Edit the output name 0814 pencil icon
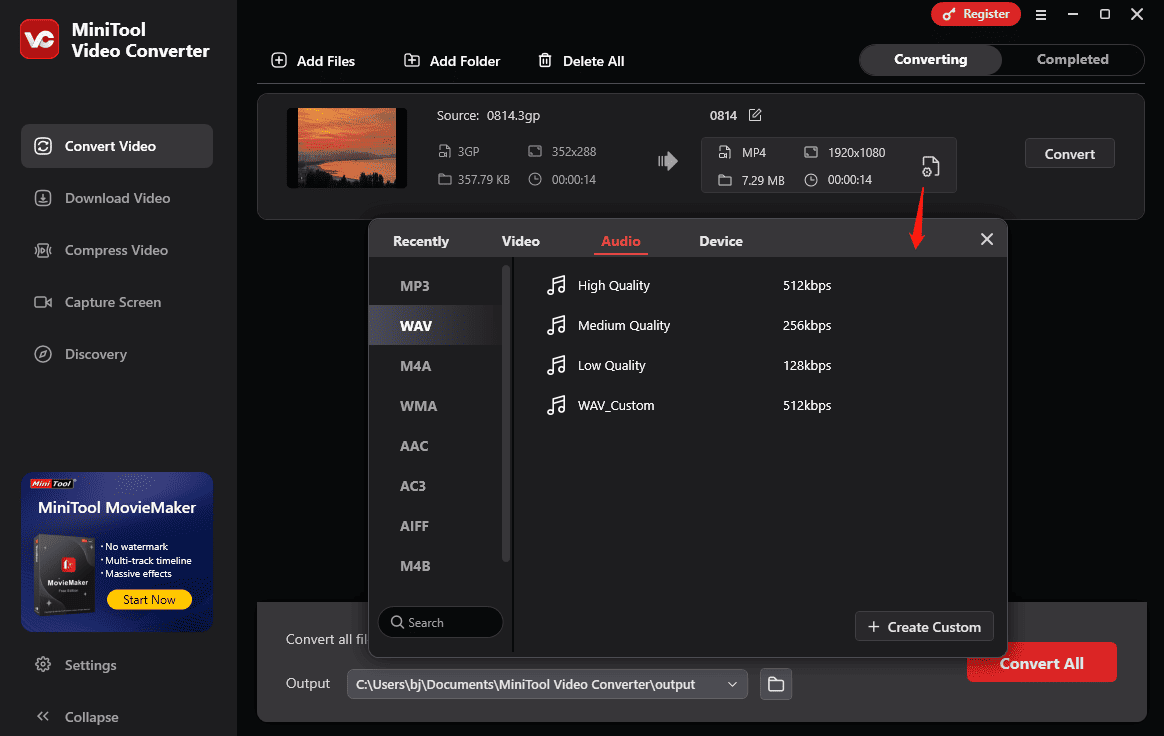 pyautogui.click(x=755, y=115)
